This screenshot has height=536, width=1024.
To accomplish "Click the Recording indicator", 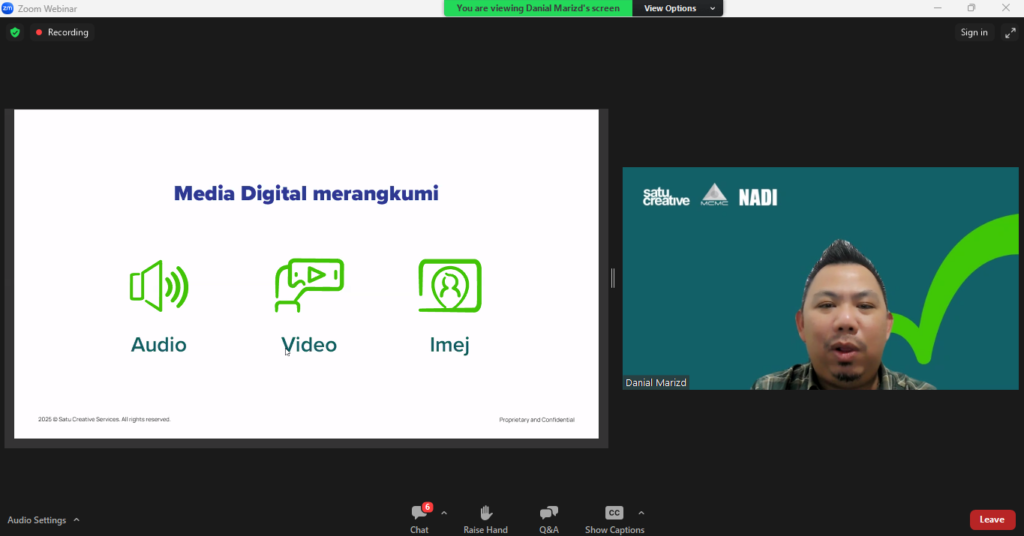I will 62,32.
